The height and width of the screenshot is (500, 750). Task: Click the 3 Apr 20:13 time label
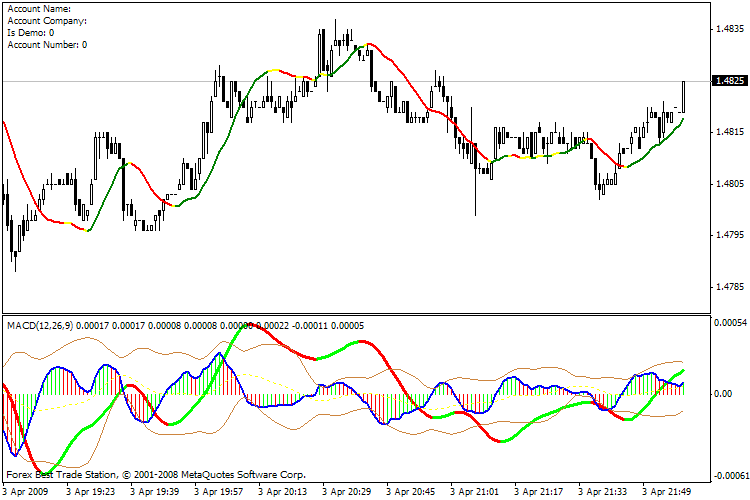point(285,492)
